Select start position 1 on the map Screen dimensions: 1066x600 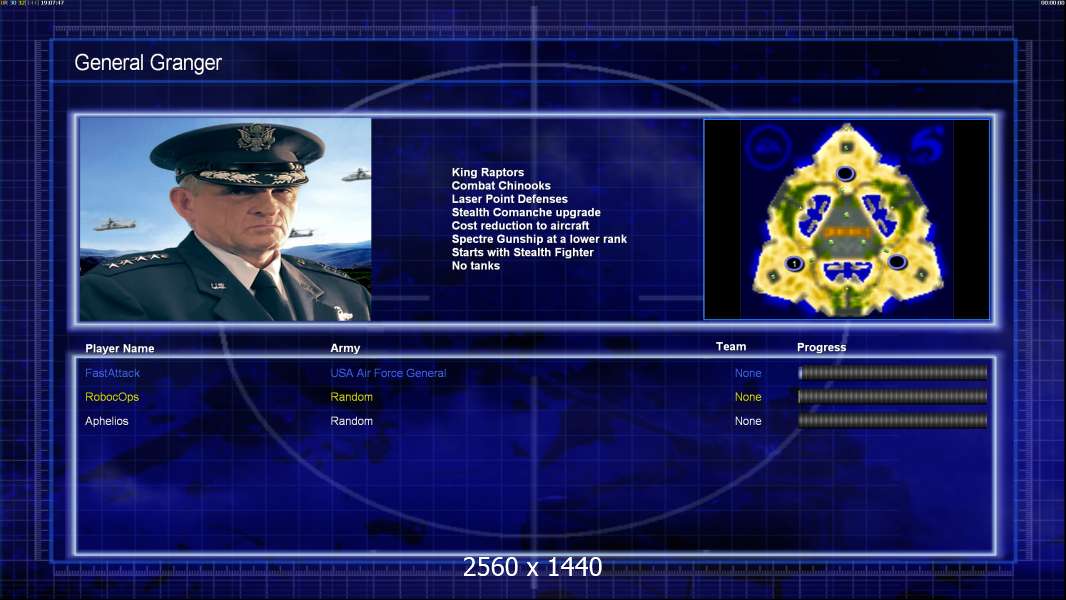[794, 264]
